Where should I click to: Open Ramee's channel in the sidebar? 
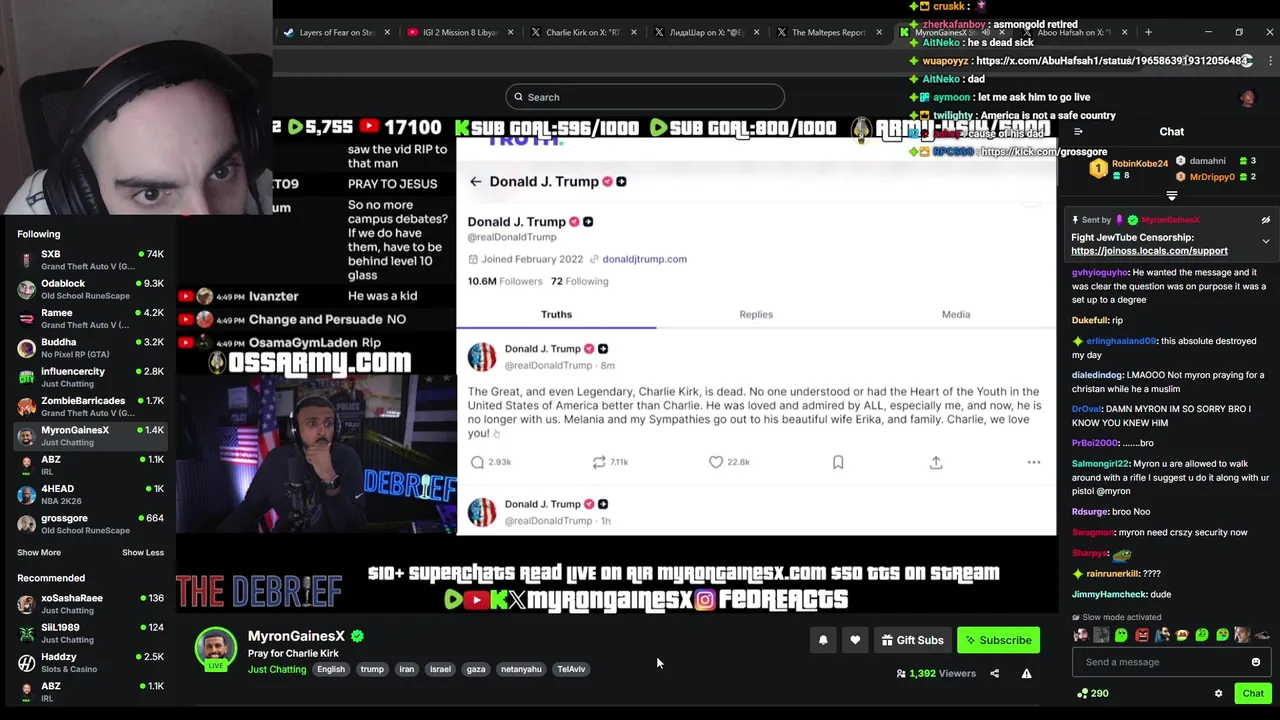click(90, 319)
